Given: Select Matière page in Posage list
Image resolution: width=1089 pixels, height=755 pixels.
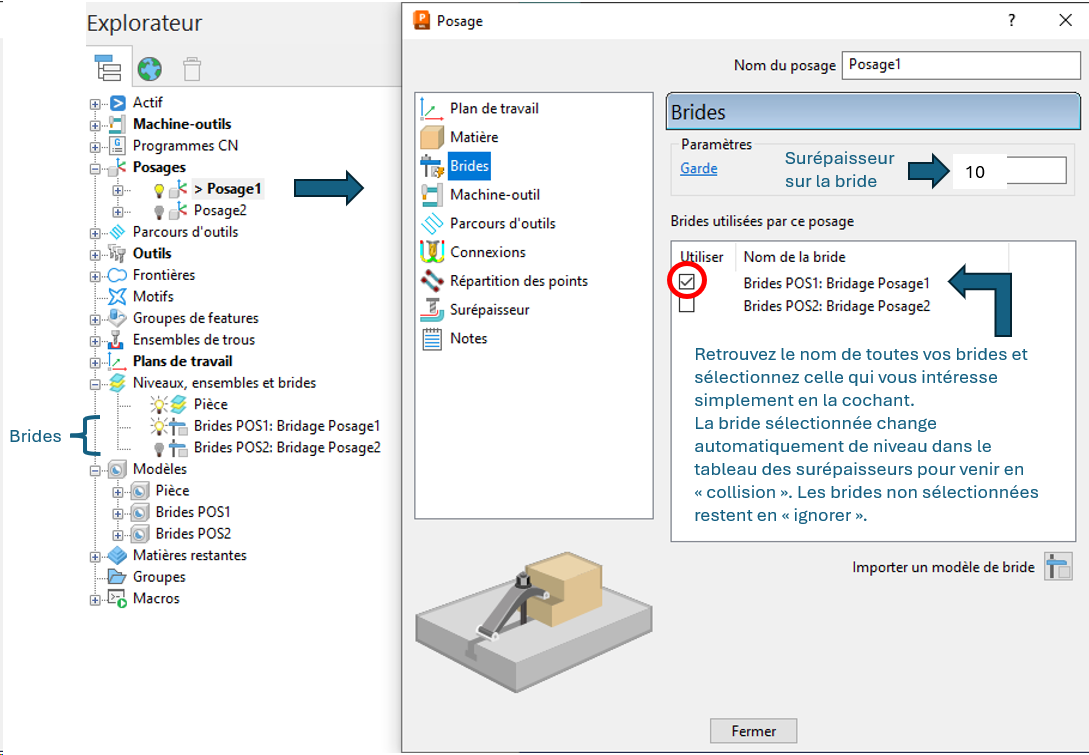Looking at the screenshot, I should coord(473,137).
